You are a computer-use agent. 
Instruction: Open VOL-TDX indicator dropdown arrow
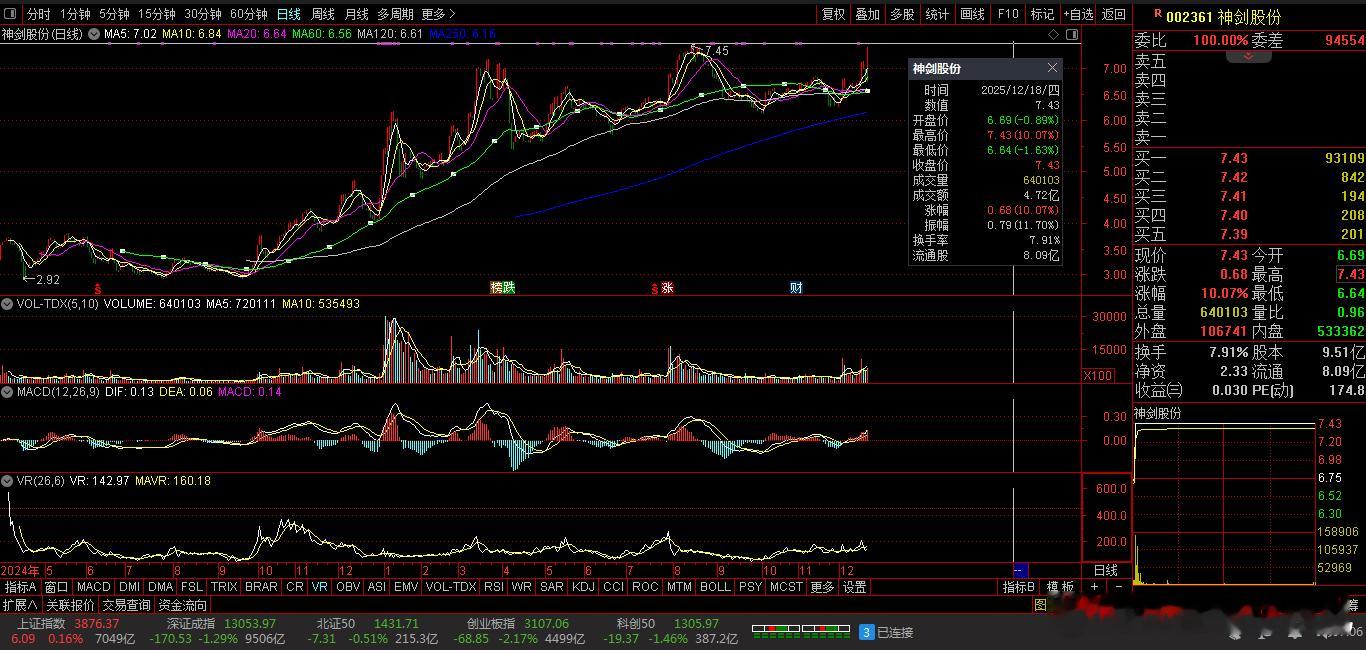pyautogui.click(x=6, y=303)
